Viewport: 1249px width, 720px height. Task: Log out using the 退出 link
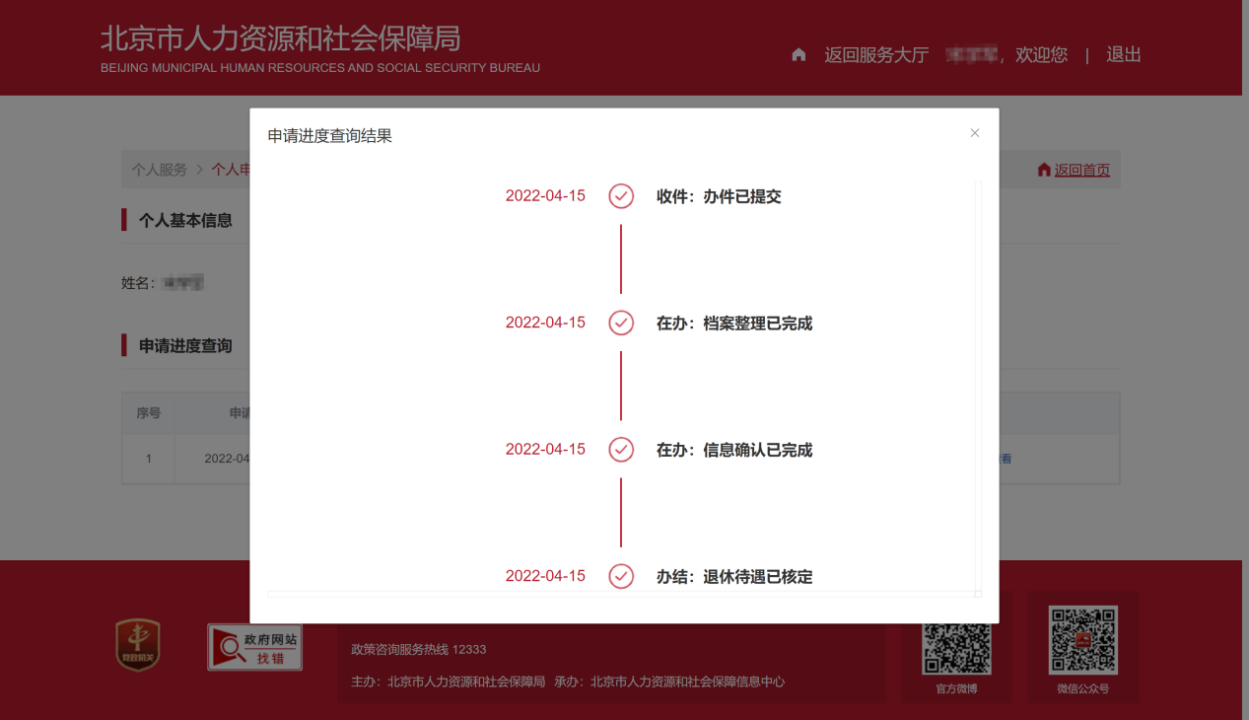[x=1123, y=55]
